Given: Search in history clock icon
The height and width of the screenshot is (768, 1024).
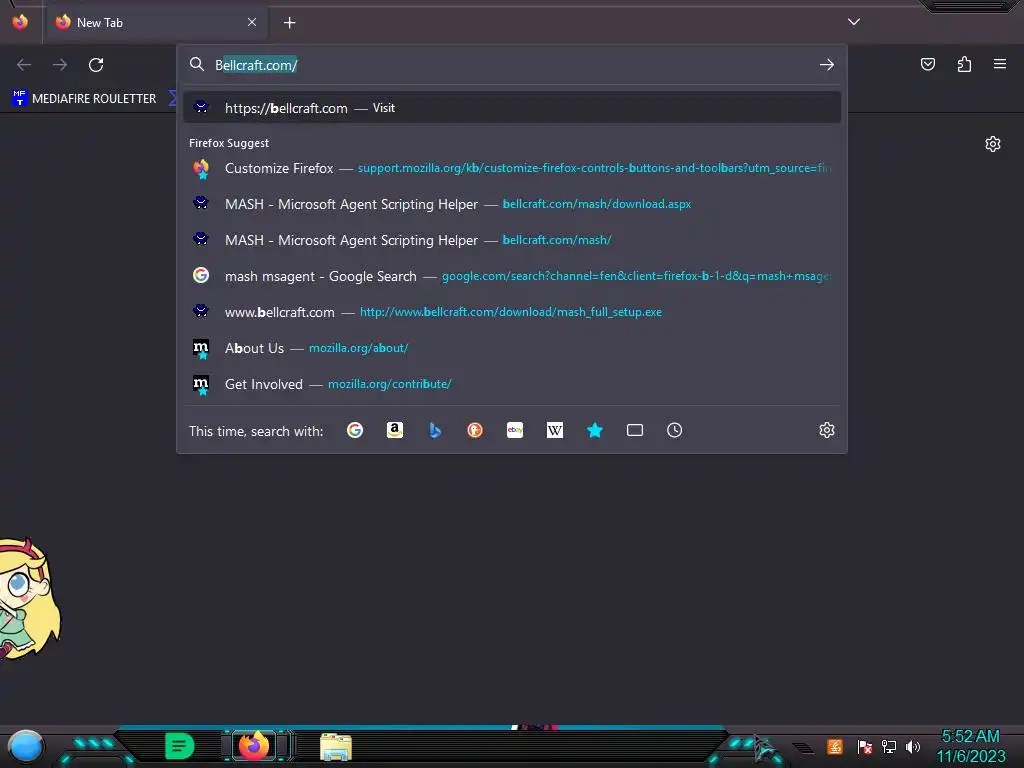Looking at the screenshot, I should [675, 430].
